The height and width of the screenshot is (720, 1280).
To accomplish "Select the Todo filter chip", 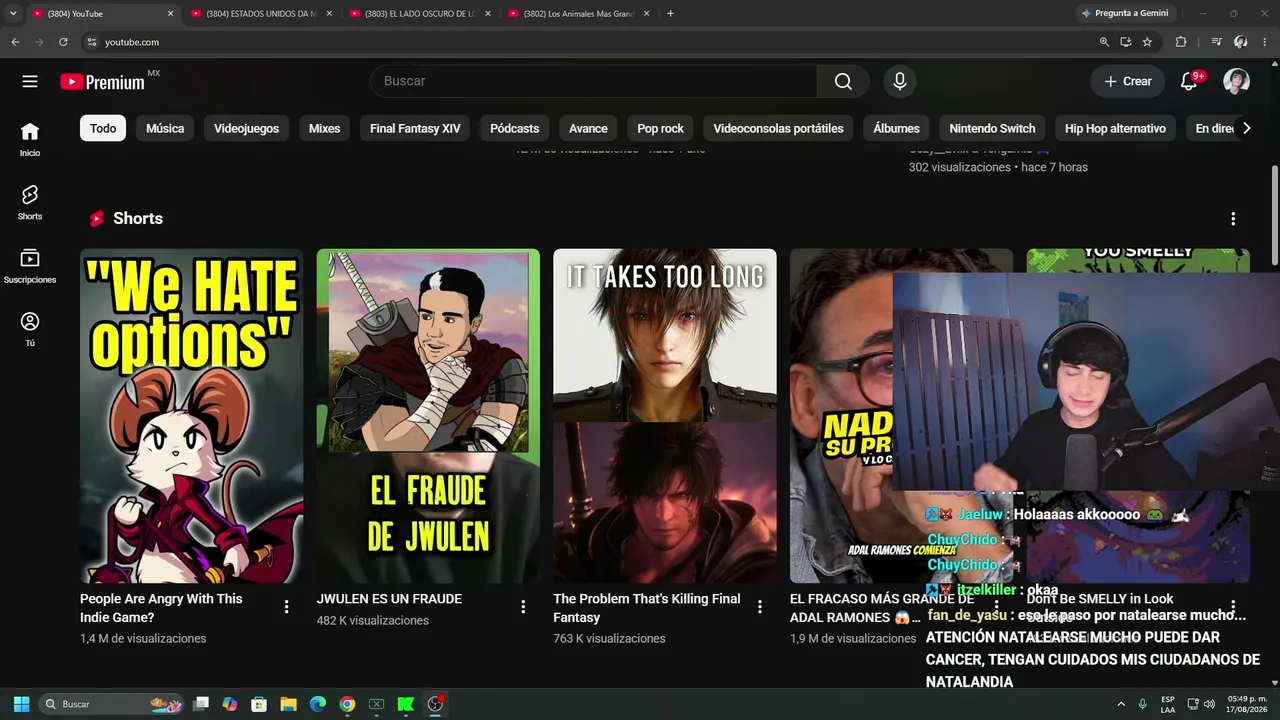I will tap(103, 128).
